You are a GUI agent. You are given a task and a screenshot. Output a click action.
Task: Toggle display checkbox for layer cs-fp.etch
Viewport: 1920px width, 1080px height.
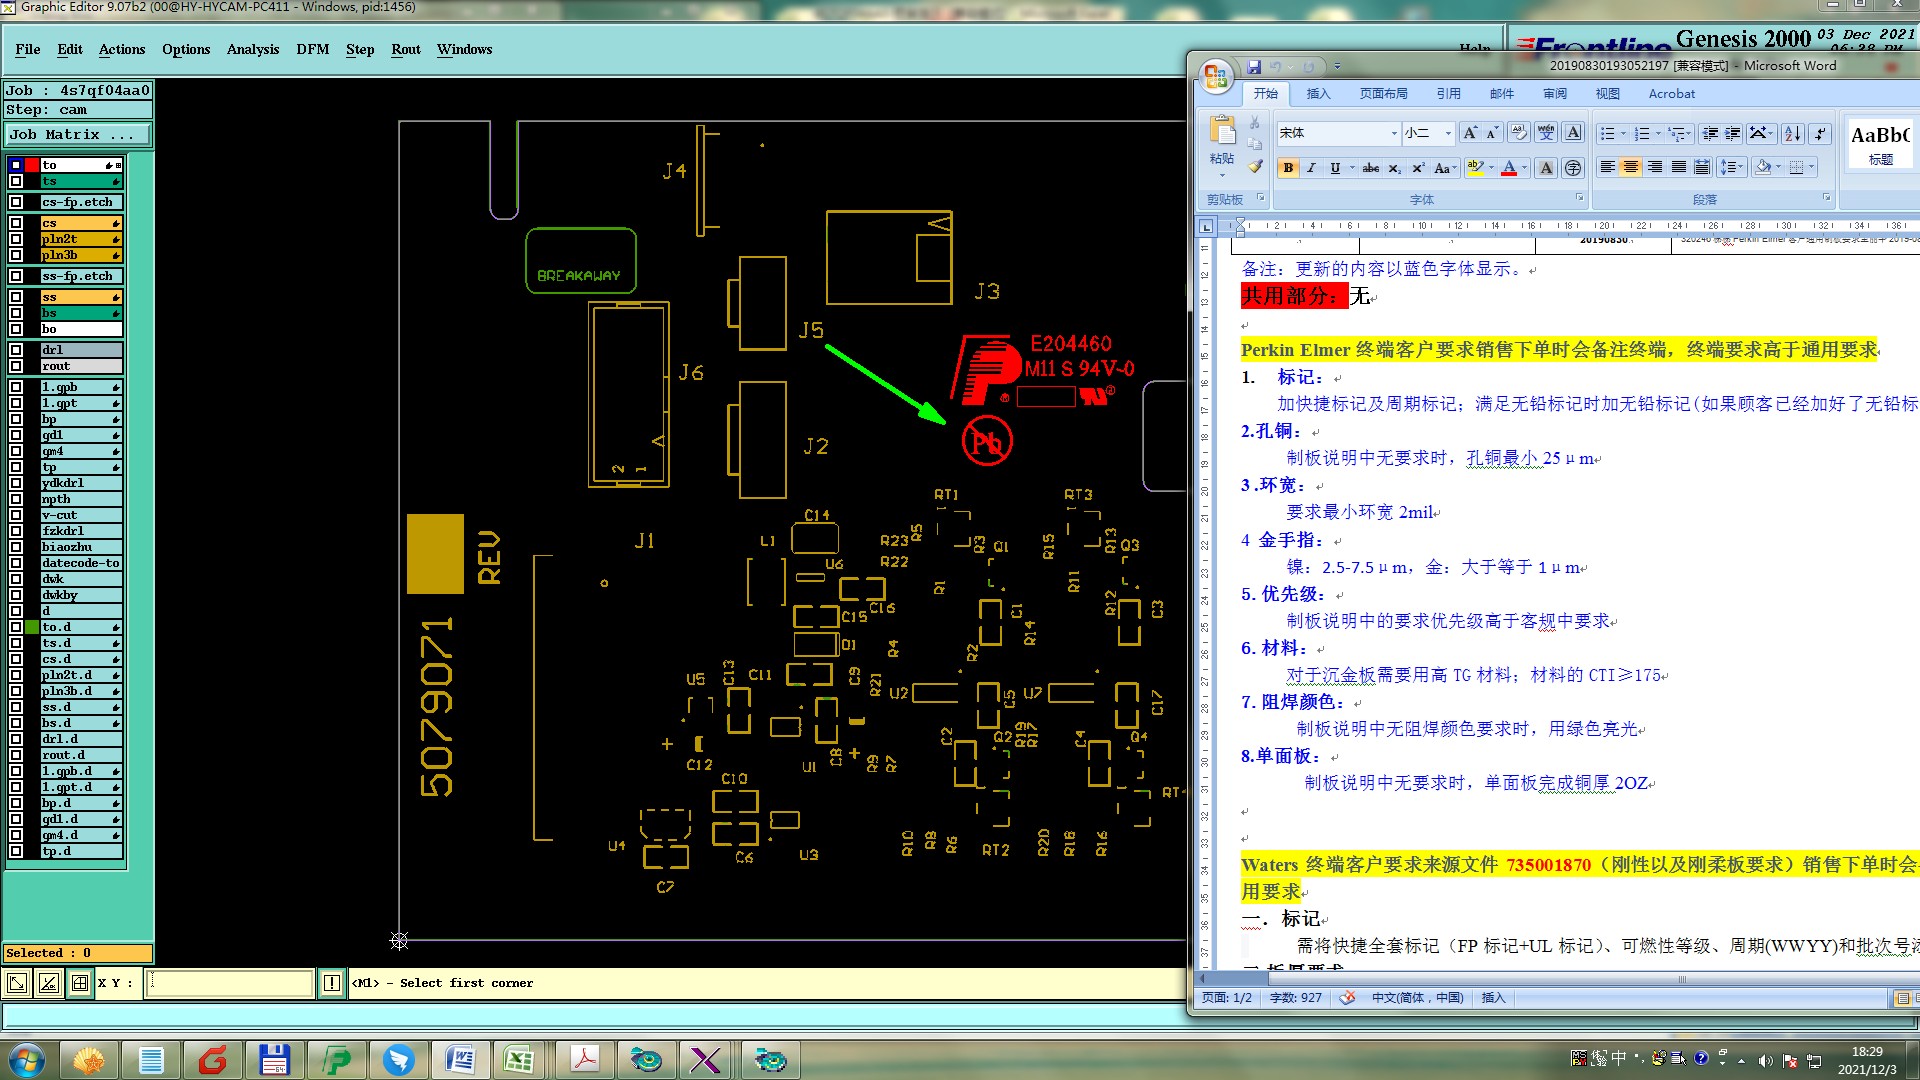[16, 202]
